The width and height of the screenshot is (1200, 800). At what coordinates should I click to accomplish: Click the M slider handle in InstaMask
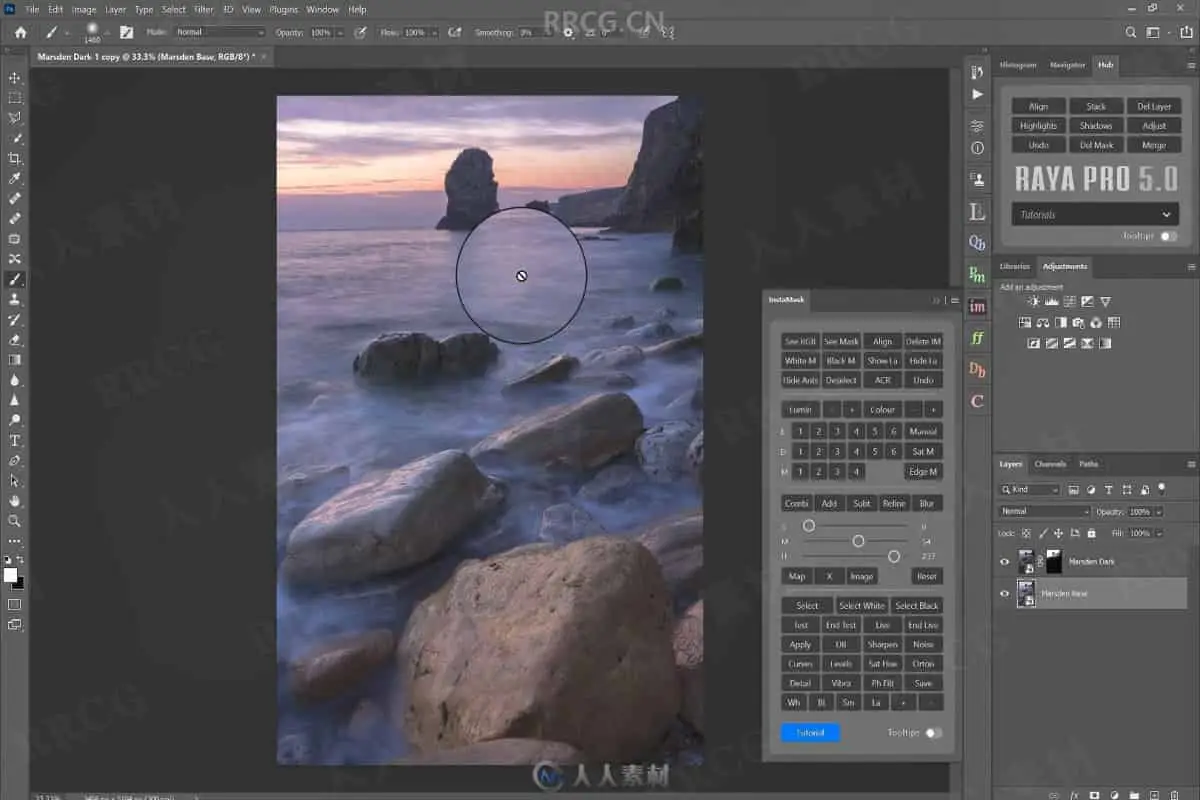coord(858,541)
